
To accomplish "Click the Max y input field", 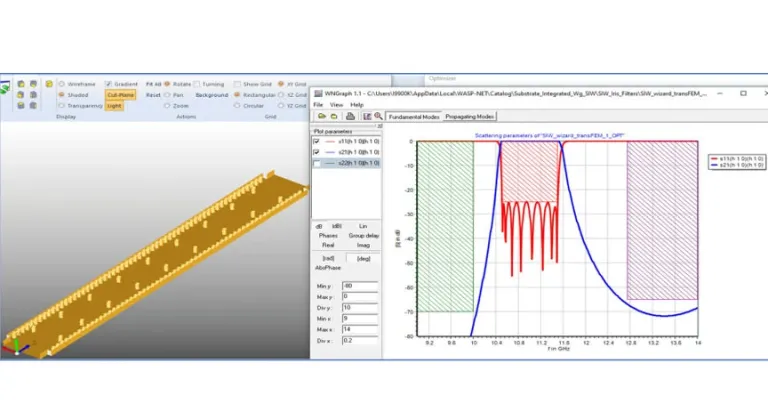I will 360,296.
